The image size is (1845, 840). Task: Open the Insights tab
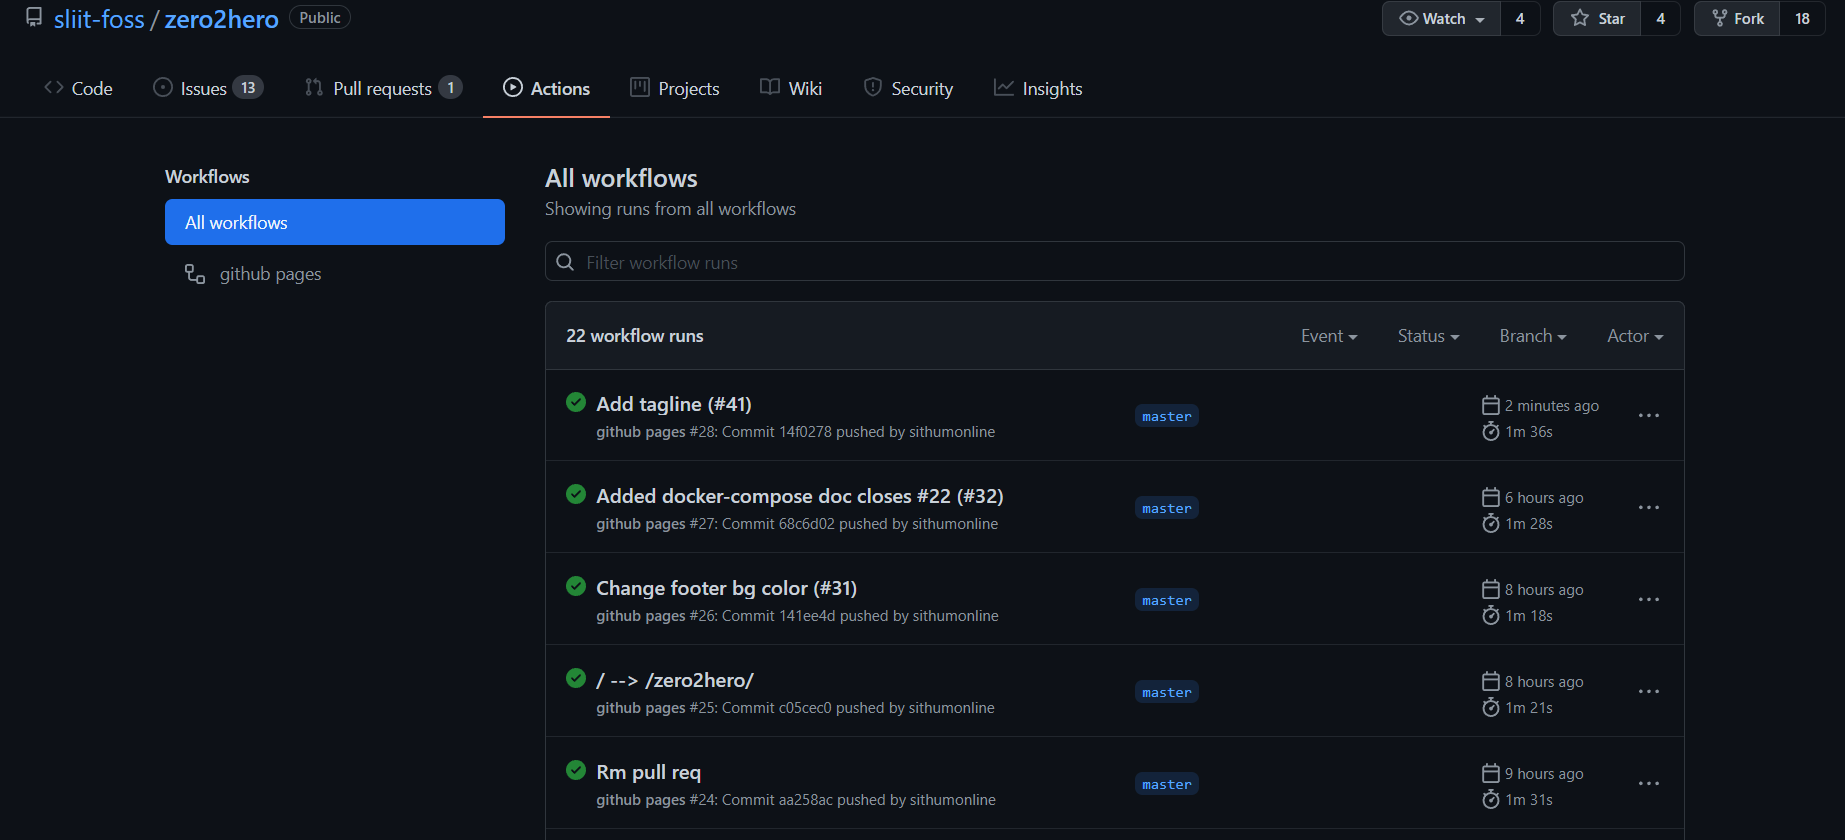1038,88
